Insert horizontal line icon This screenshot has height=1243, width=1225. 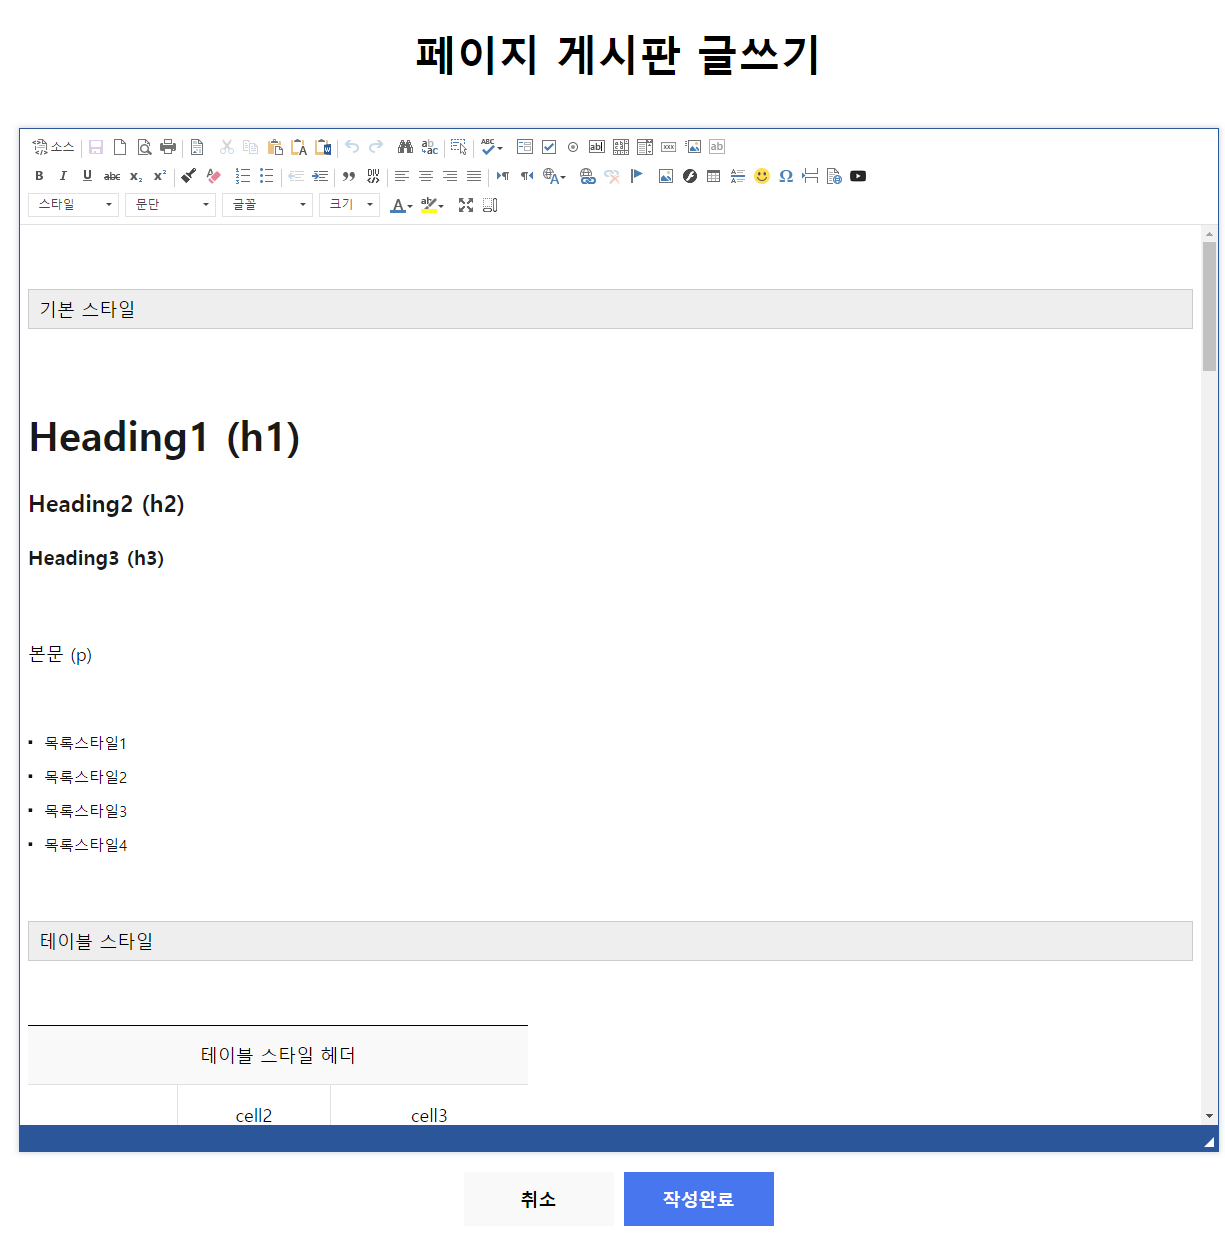(738, 176)
